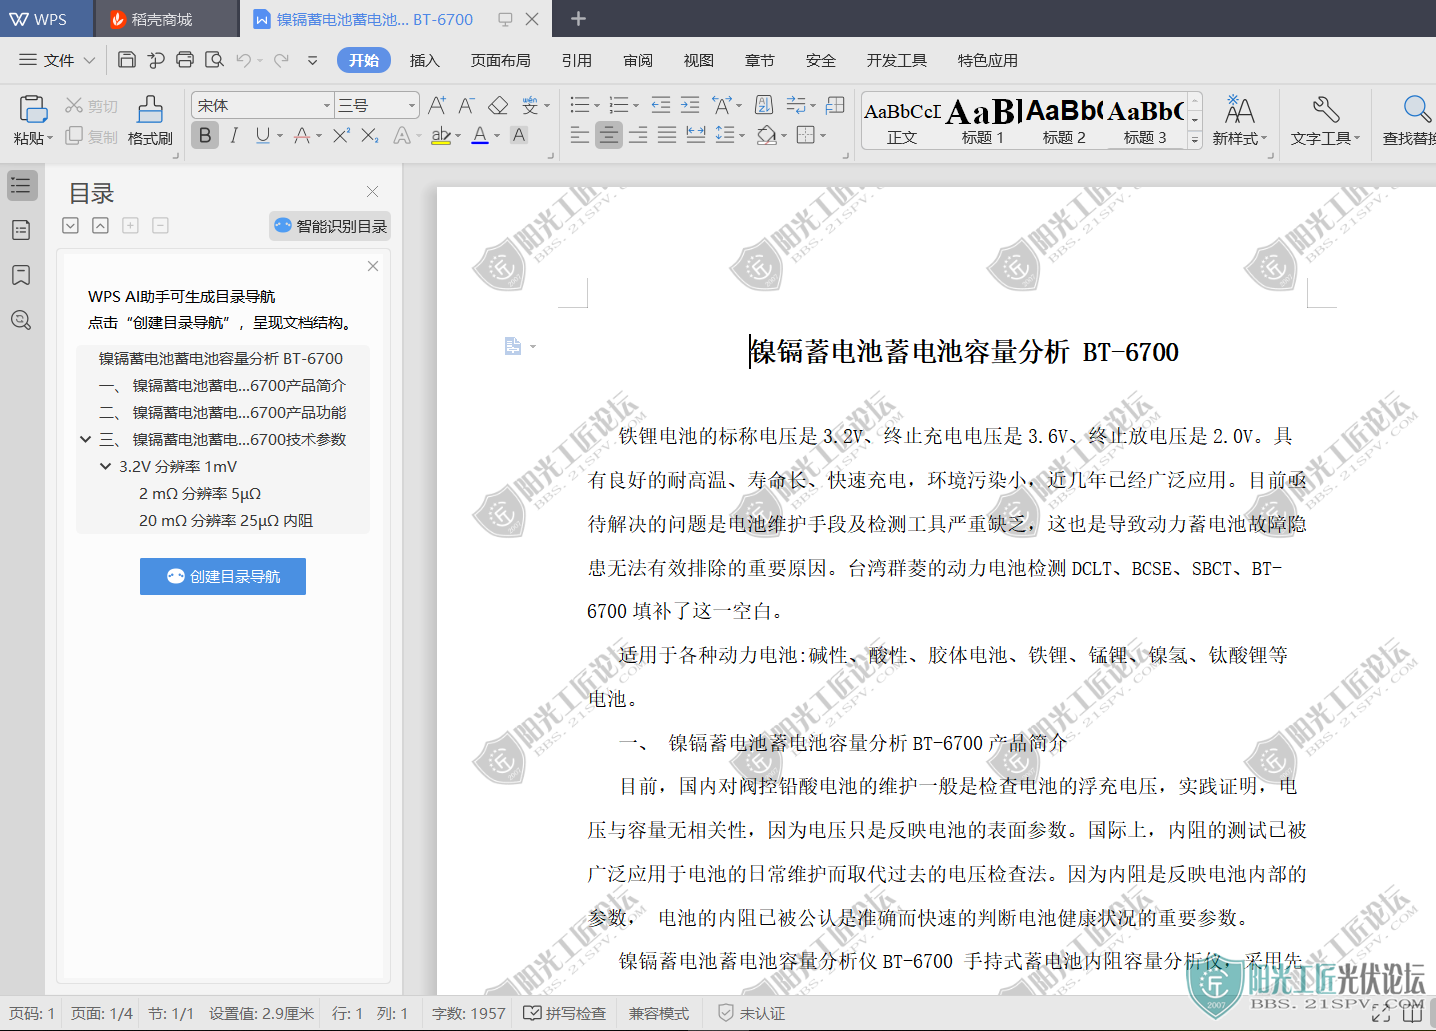Clear formatting with the eraser icon
1436x1031 pixels.
tap(498, 105)
